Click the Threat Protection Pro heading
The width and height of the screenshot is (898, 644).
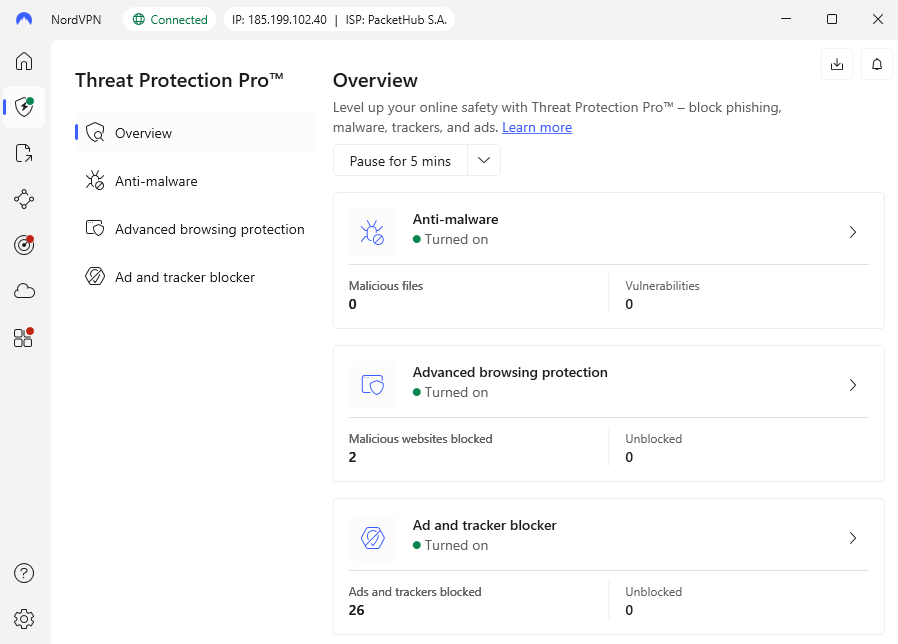tap(179, 80)
